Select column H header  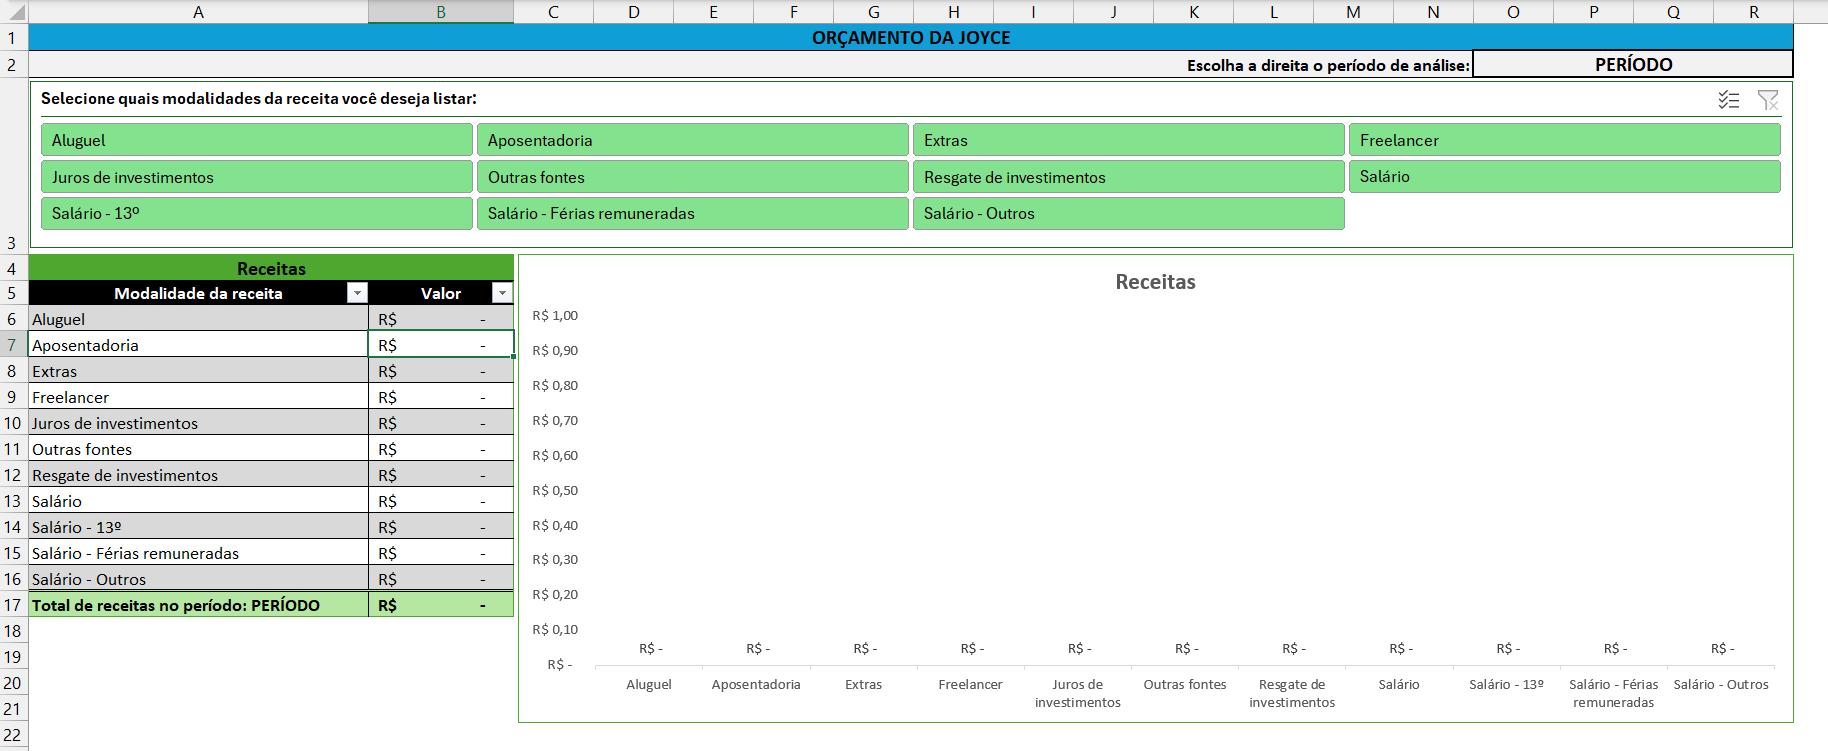click(953, 12)
